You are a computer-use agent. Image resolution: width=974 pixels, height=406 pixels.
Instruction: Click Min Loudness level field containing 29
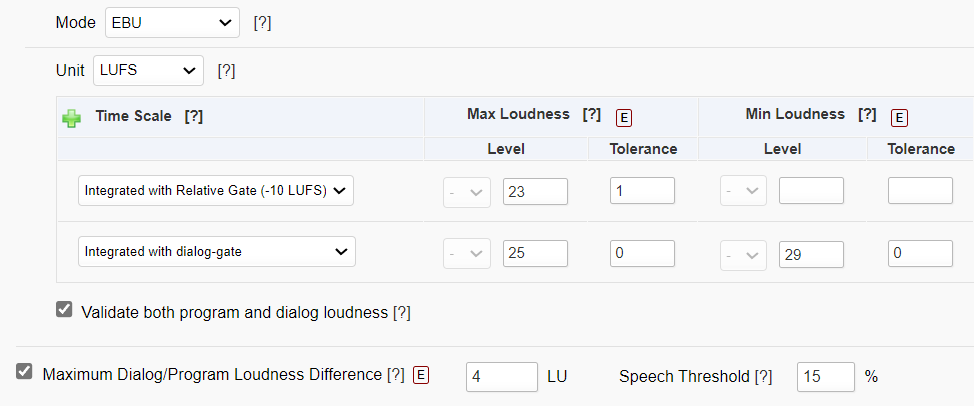coord(811,254)
